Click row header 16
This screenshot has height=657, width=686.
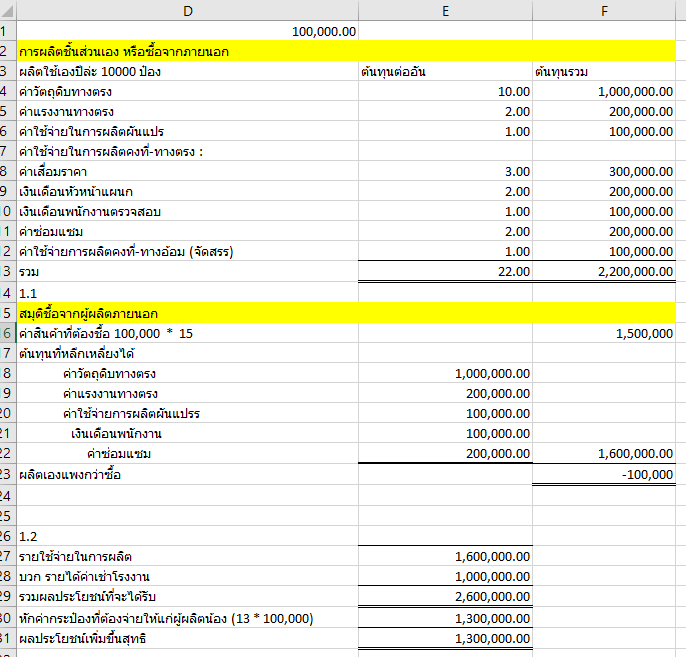[x=8, y=333]
